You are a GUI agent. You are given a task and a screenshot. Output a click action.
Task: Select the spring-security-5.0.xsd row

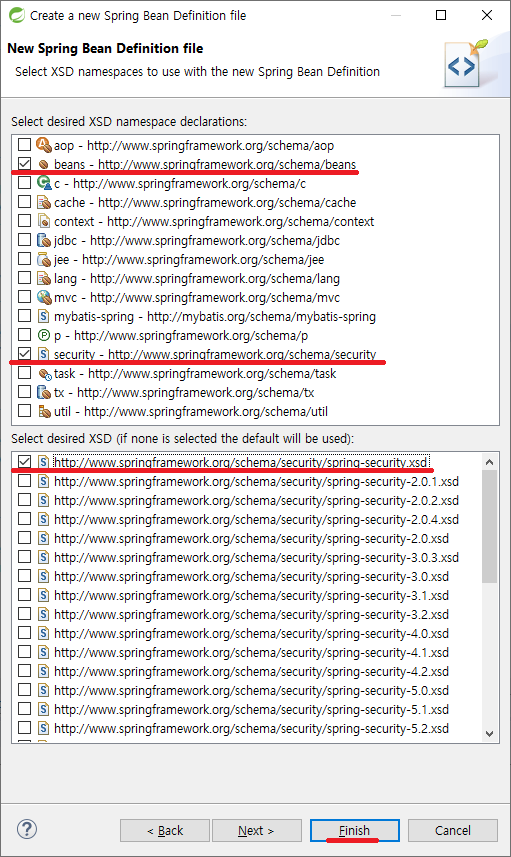pos(251,691)
